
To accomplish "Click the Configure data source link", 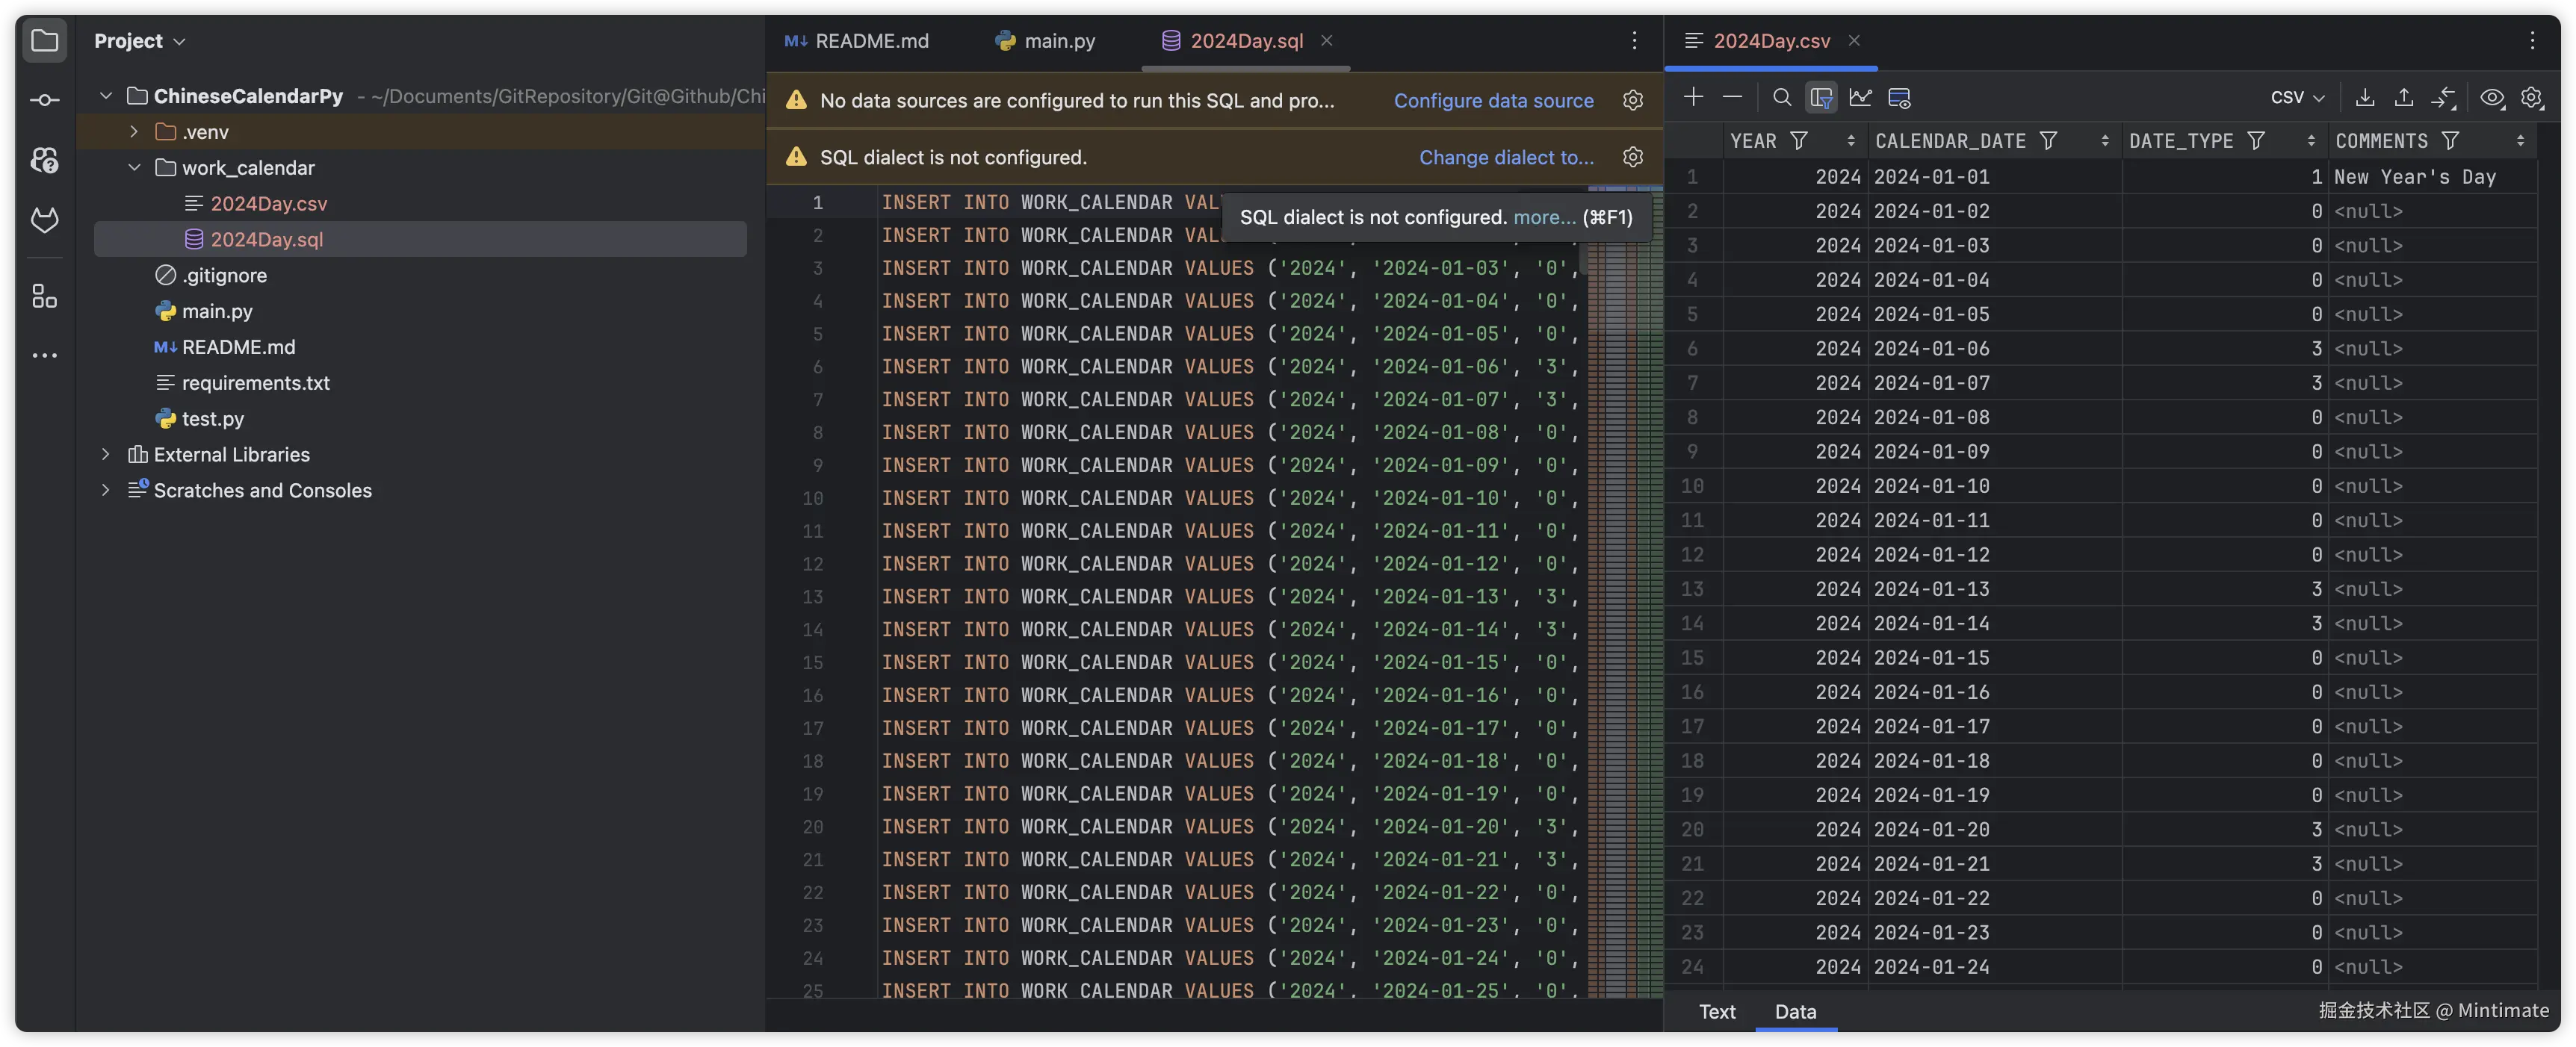I will pos(1493,100).
